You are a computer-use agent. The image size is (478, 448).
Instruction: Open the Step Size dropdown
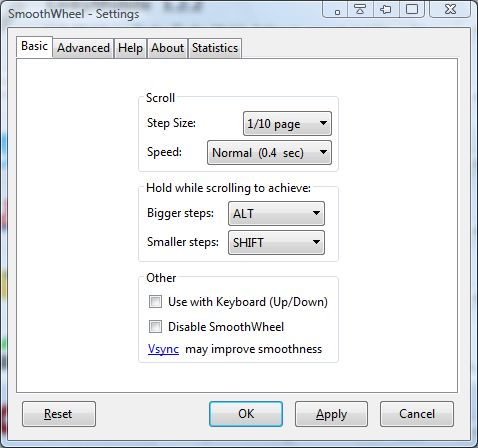pyautogui.click(x=287, y=124)
